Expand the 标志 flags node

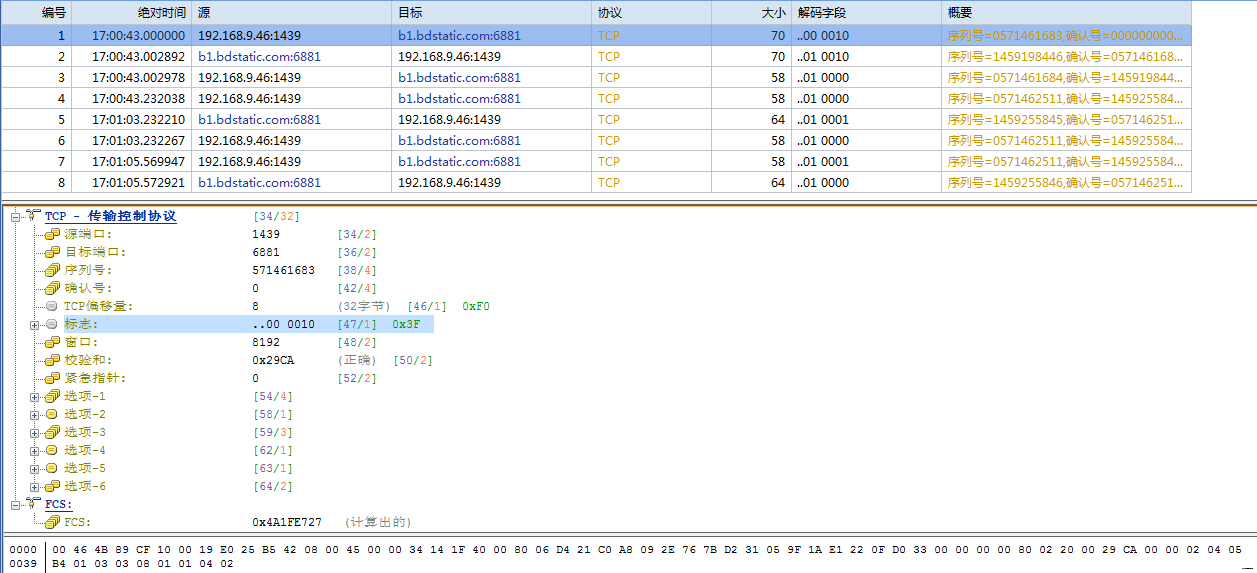[35, 325]
